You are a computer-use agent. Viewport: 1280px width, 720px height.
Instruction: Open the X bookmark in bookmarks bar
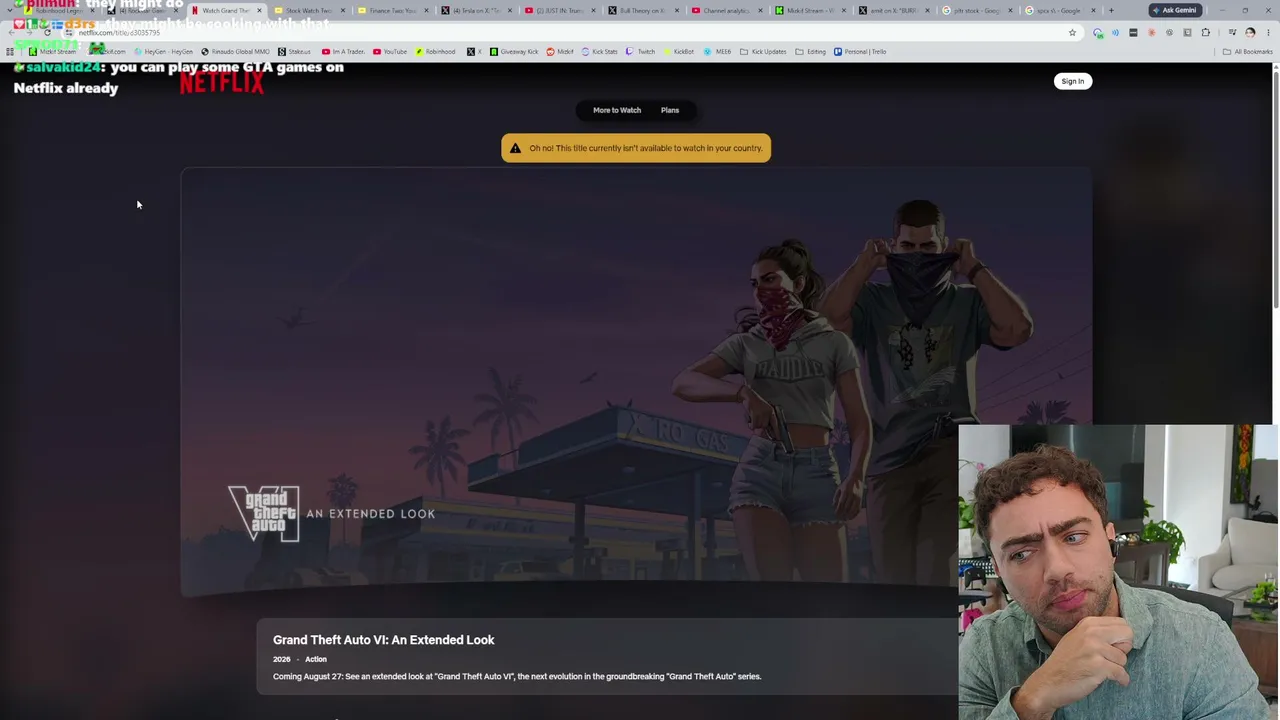coord(473,51)
